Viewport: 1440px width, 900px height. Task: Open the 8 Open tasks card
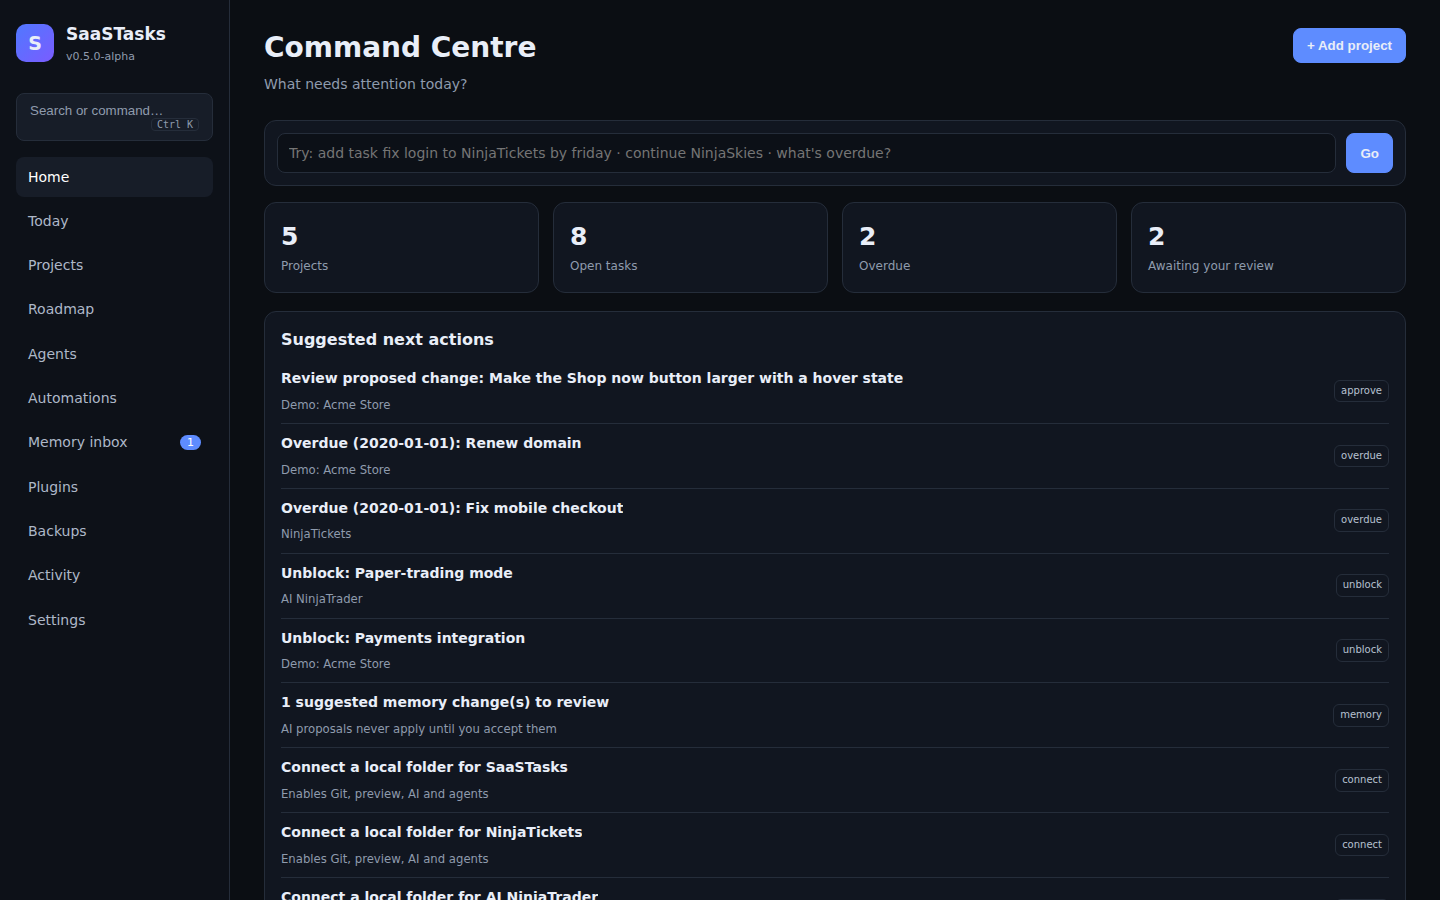690,248
